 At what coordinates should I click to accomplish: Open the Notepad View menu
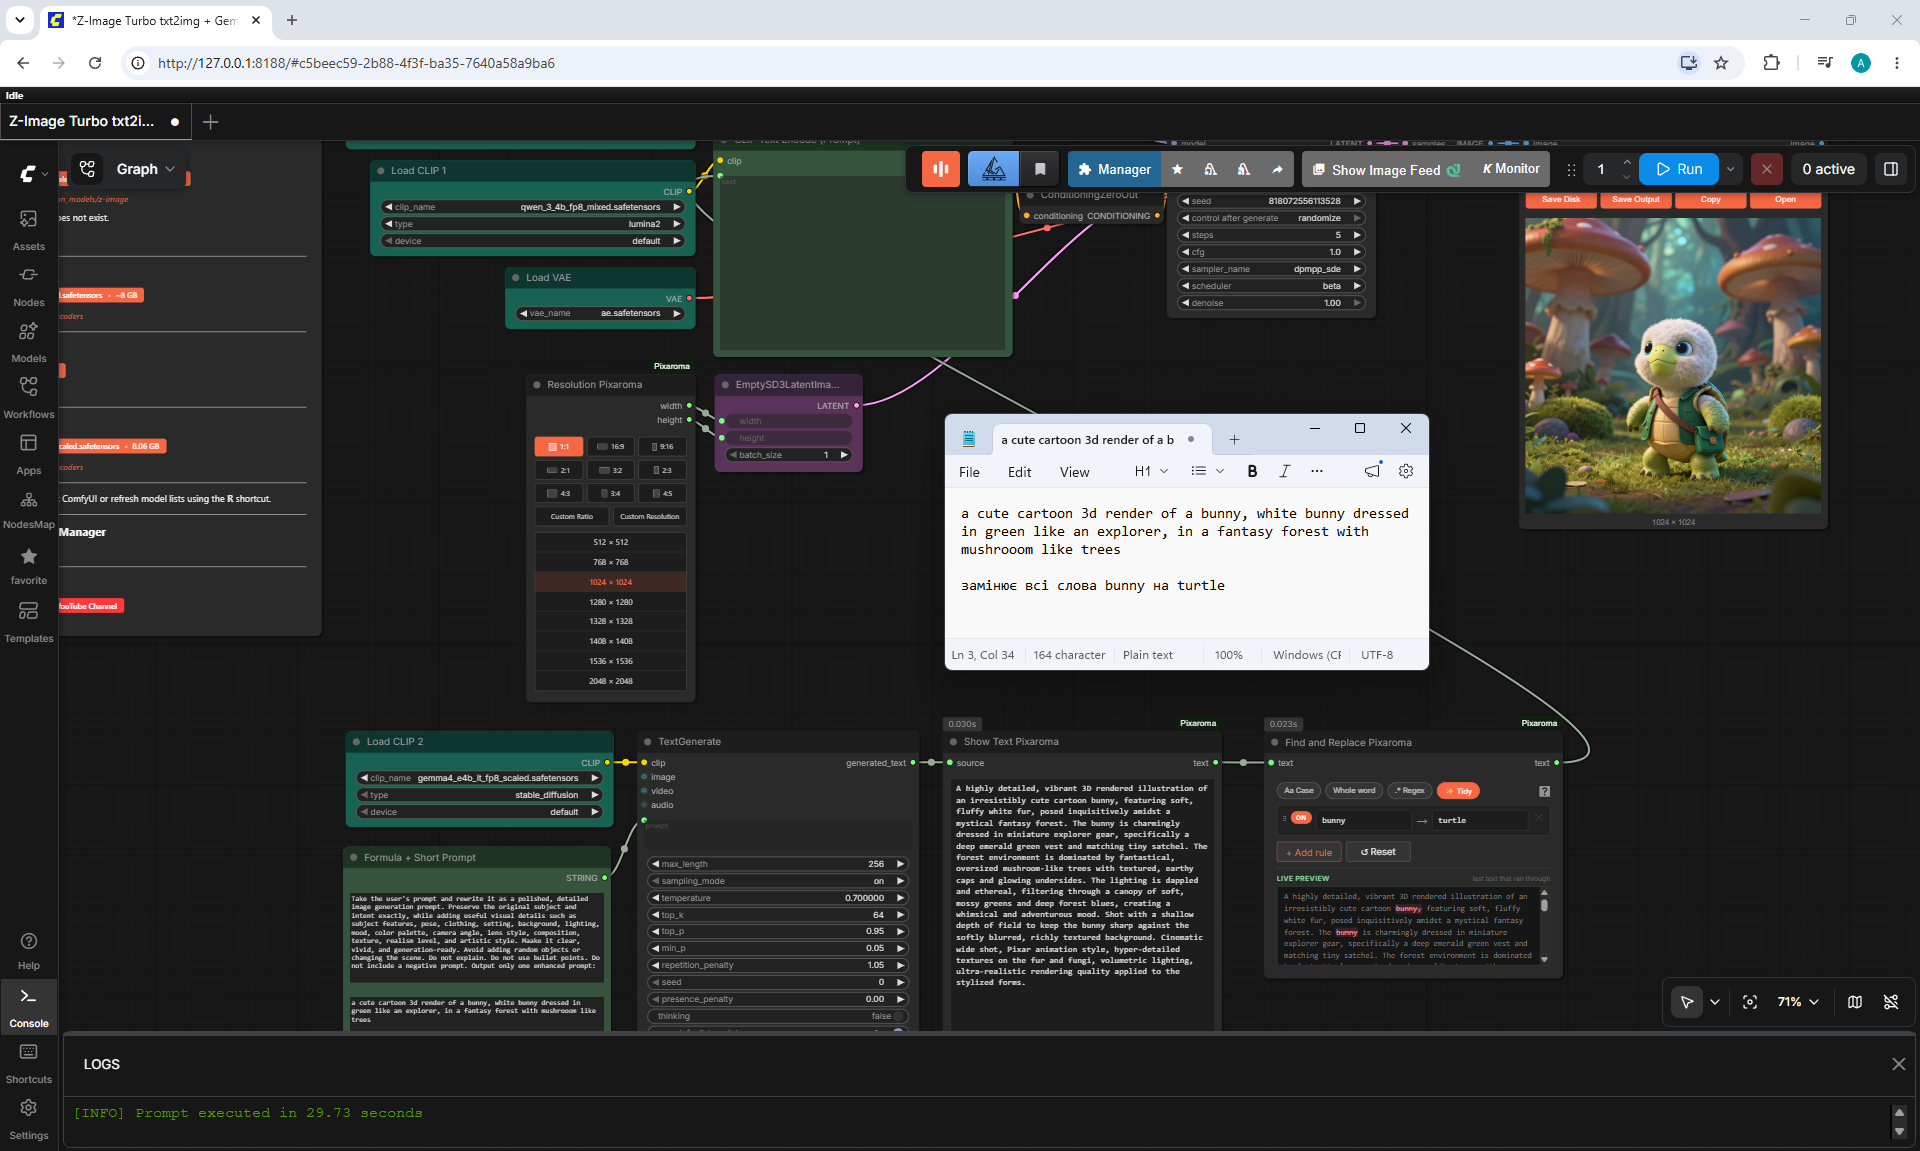pos(1074,472)
